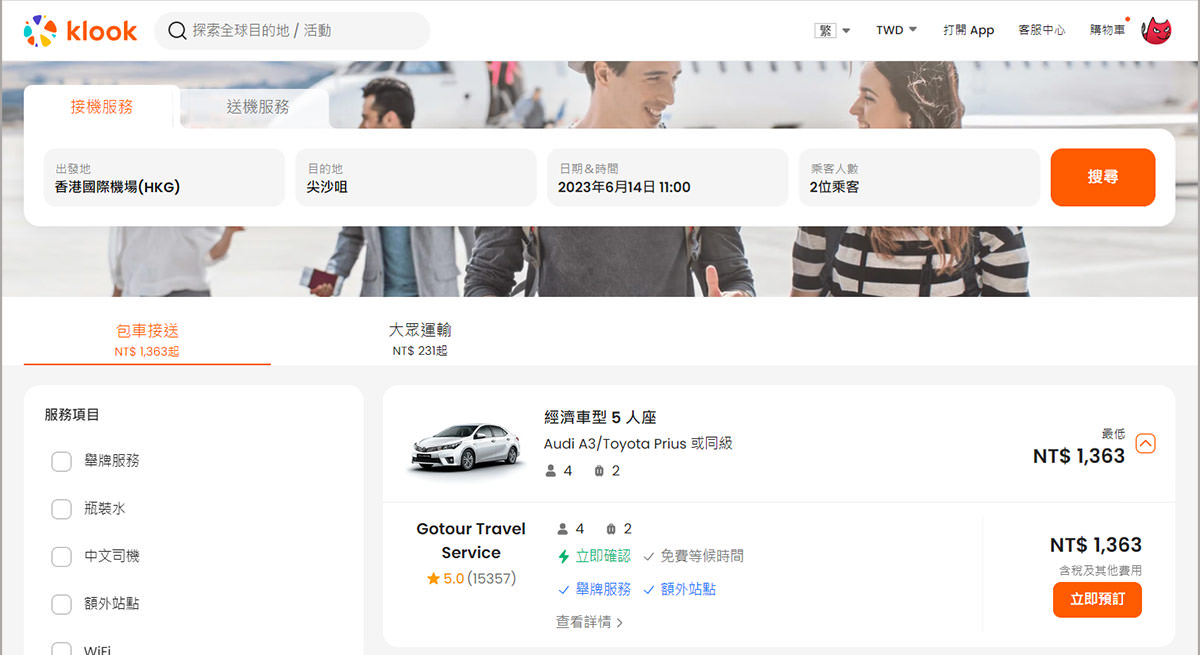Viewport: 1200px width, 655px height.
Task: Switch to the 送機服務 tab
Action: [x=257, y=107]
